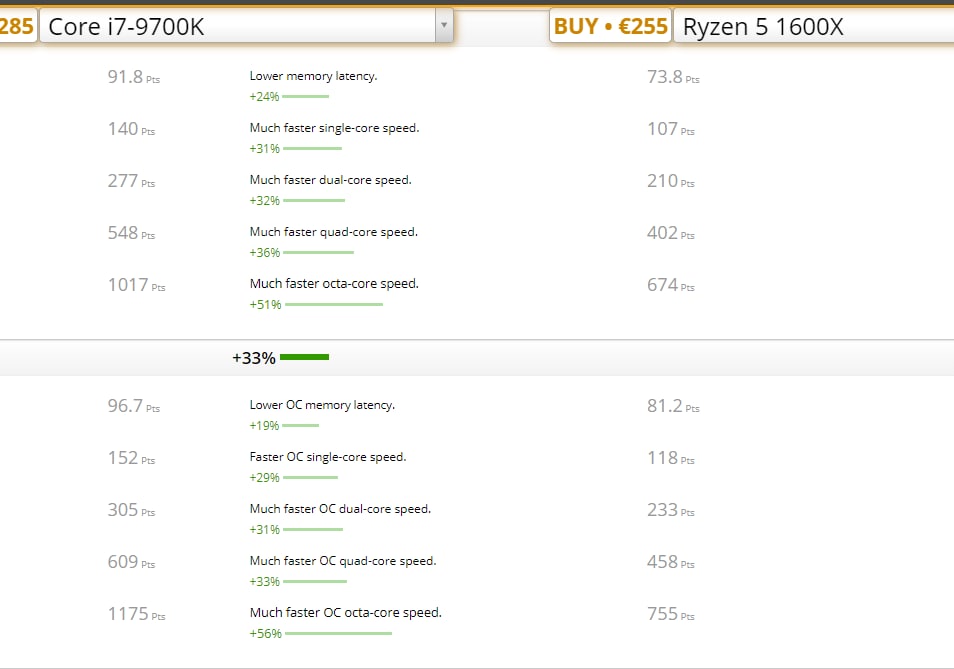Click the +24% memory latency bar
The height and width of the screenshot is (669, 954).
305,97
